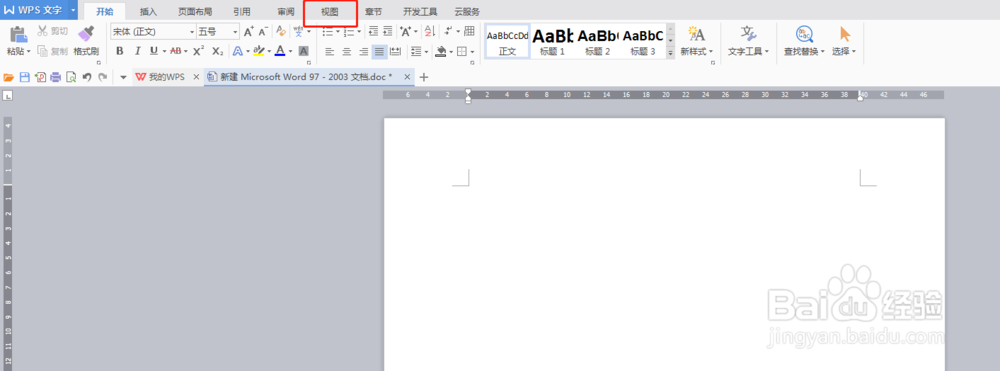Switch to the 引用 tab

point(242,11)
